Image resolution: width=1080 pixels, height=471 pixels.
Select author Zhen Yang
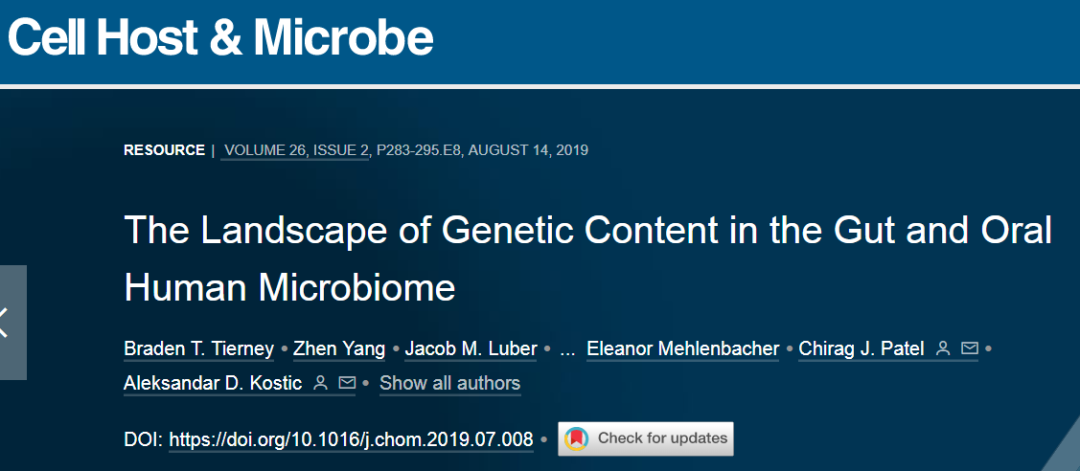338,349
